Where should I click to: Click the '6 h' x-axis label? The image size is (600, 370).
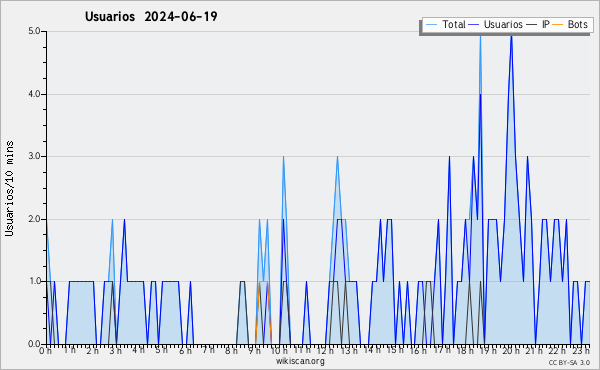(x=186, y=351)
